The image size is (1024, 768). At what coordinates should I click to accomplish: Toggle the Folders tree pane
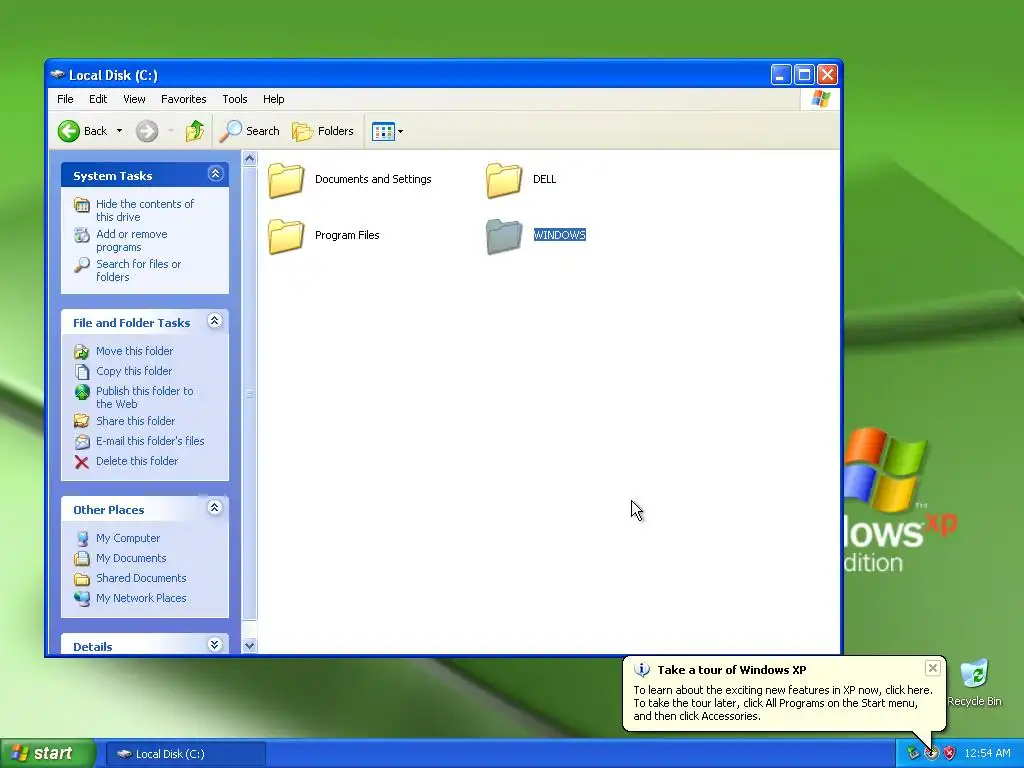click(323, 131)
